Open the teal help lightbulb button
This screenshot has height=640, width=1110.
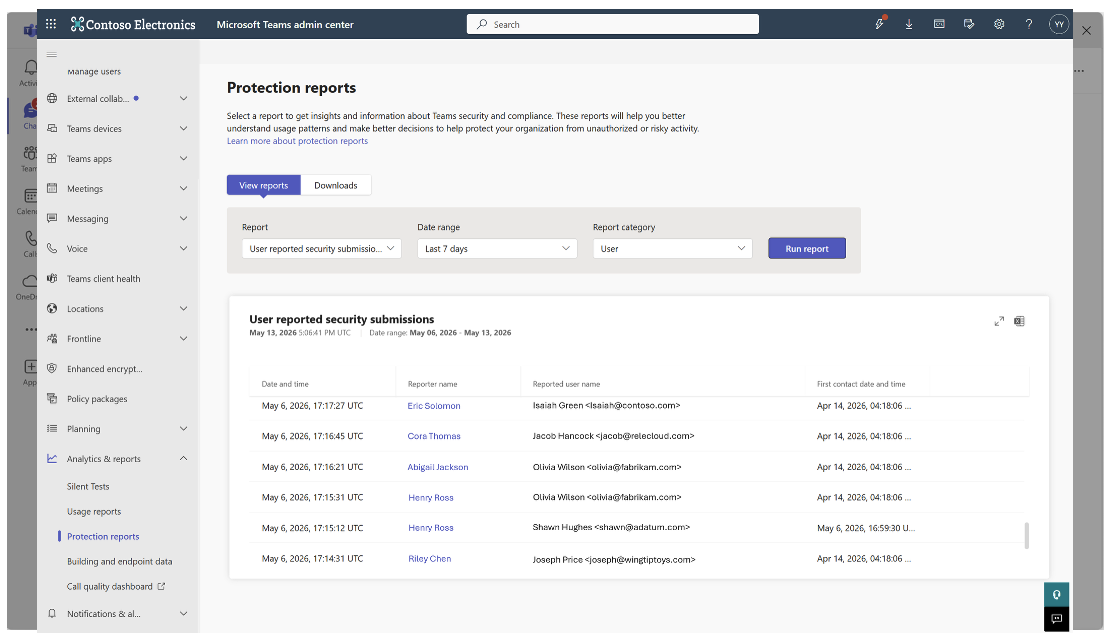(1056, 595)
